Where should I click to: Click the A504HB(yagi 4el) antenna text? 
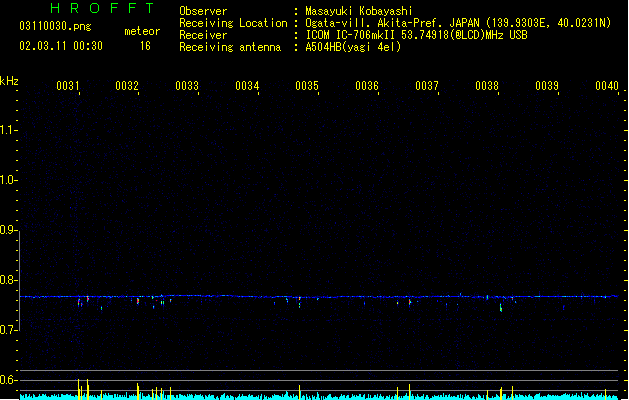click(x=353, y=47)
